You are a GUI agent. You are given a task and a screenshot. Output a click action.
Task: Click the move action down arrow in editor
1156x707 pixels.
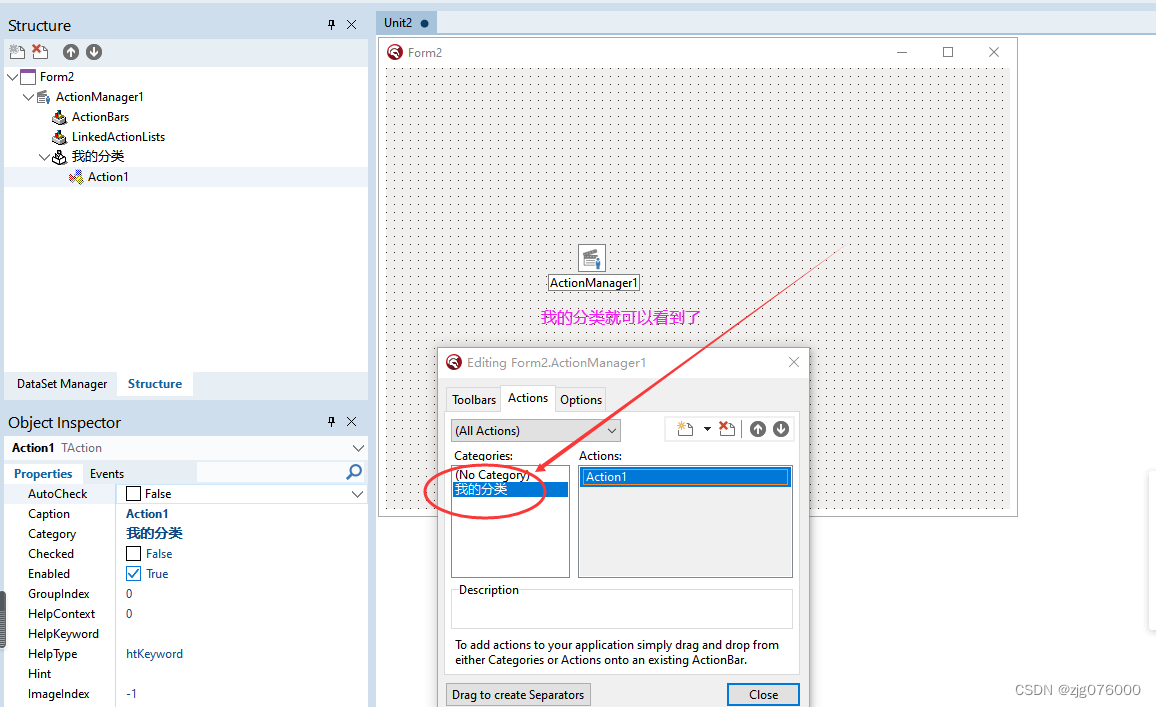780,428
